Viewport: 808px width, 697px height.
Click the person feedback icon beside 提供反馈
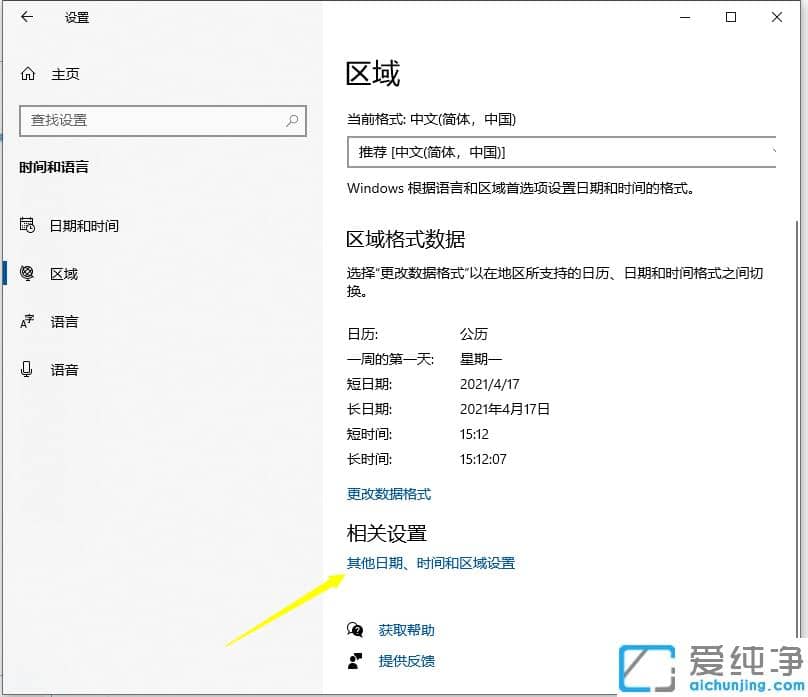(x=355, y=661)
